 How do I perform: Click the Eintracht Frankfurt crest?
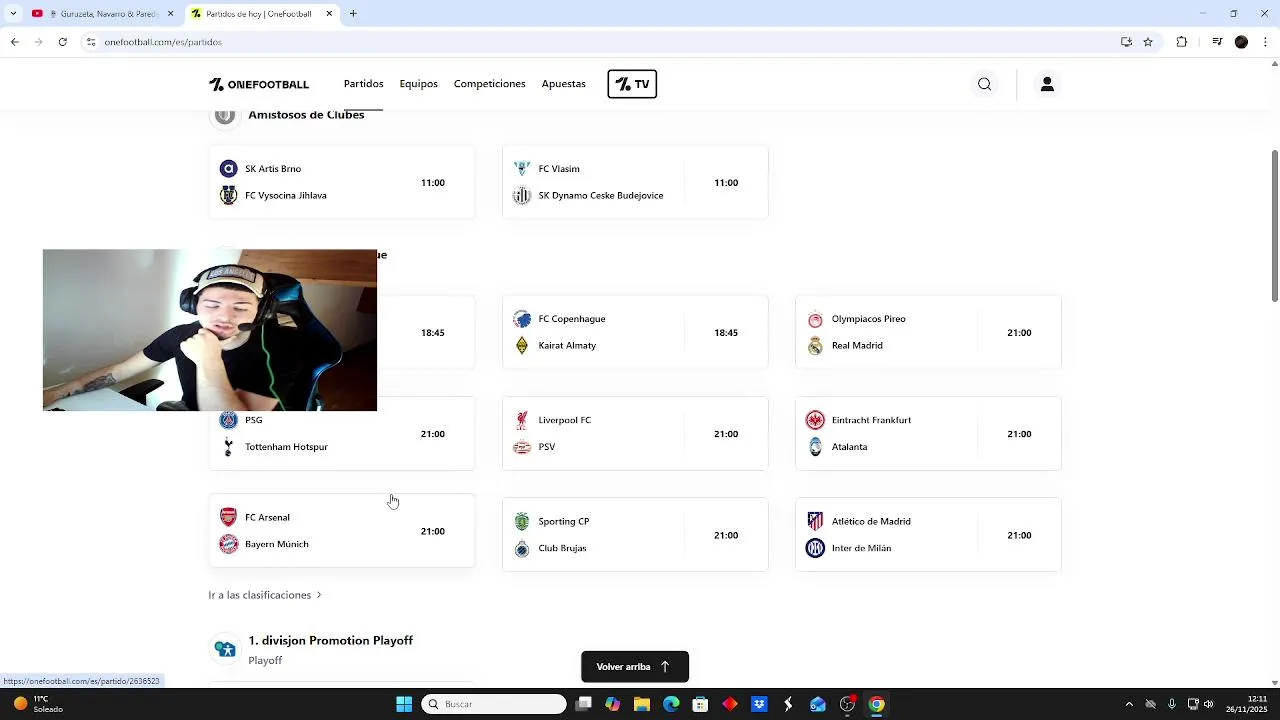point(815,420)
